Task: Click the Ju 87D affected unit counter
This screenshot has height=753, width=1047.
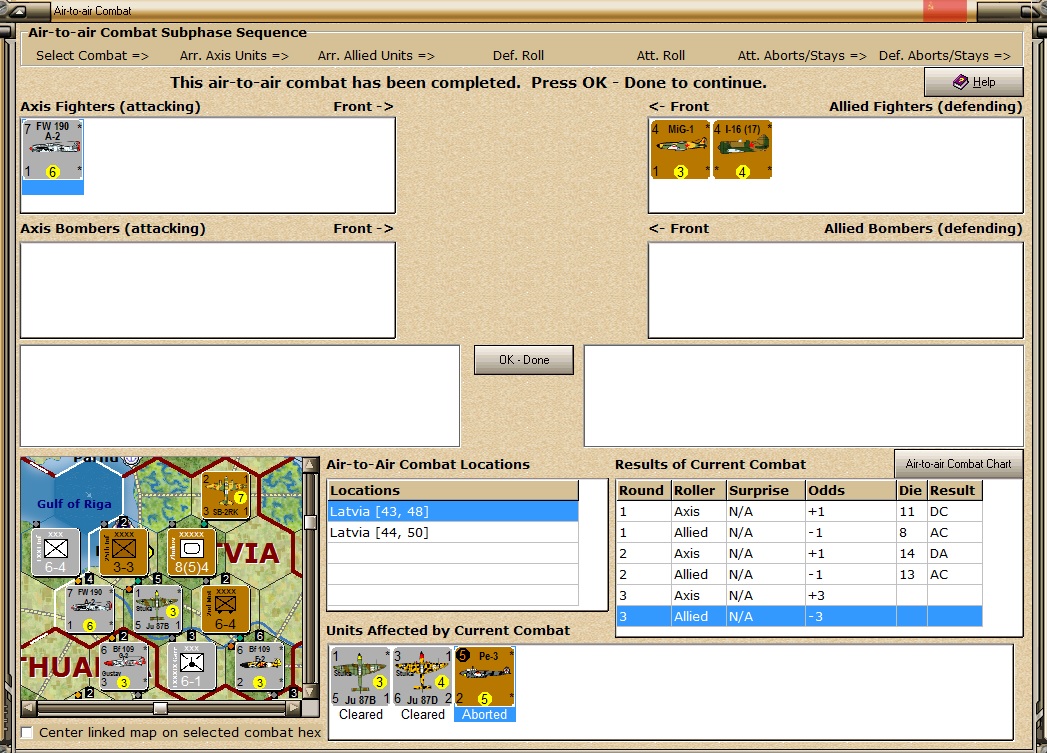Action: click(x=423, y=677)
